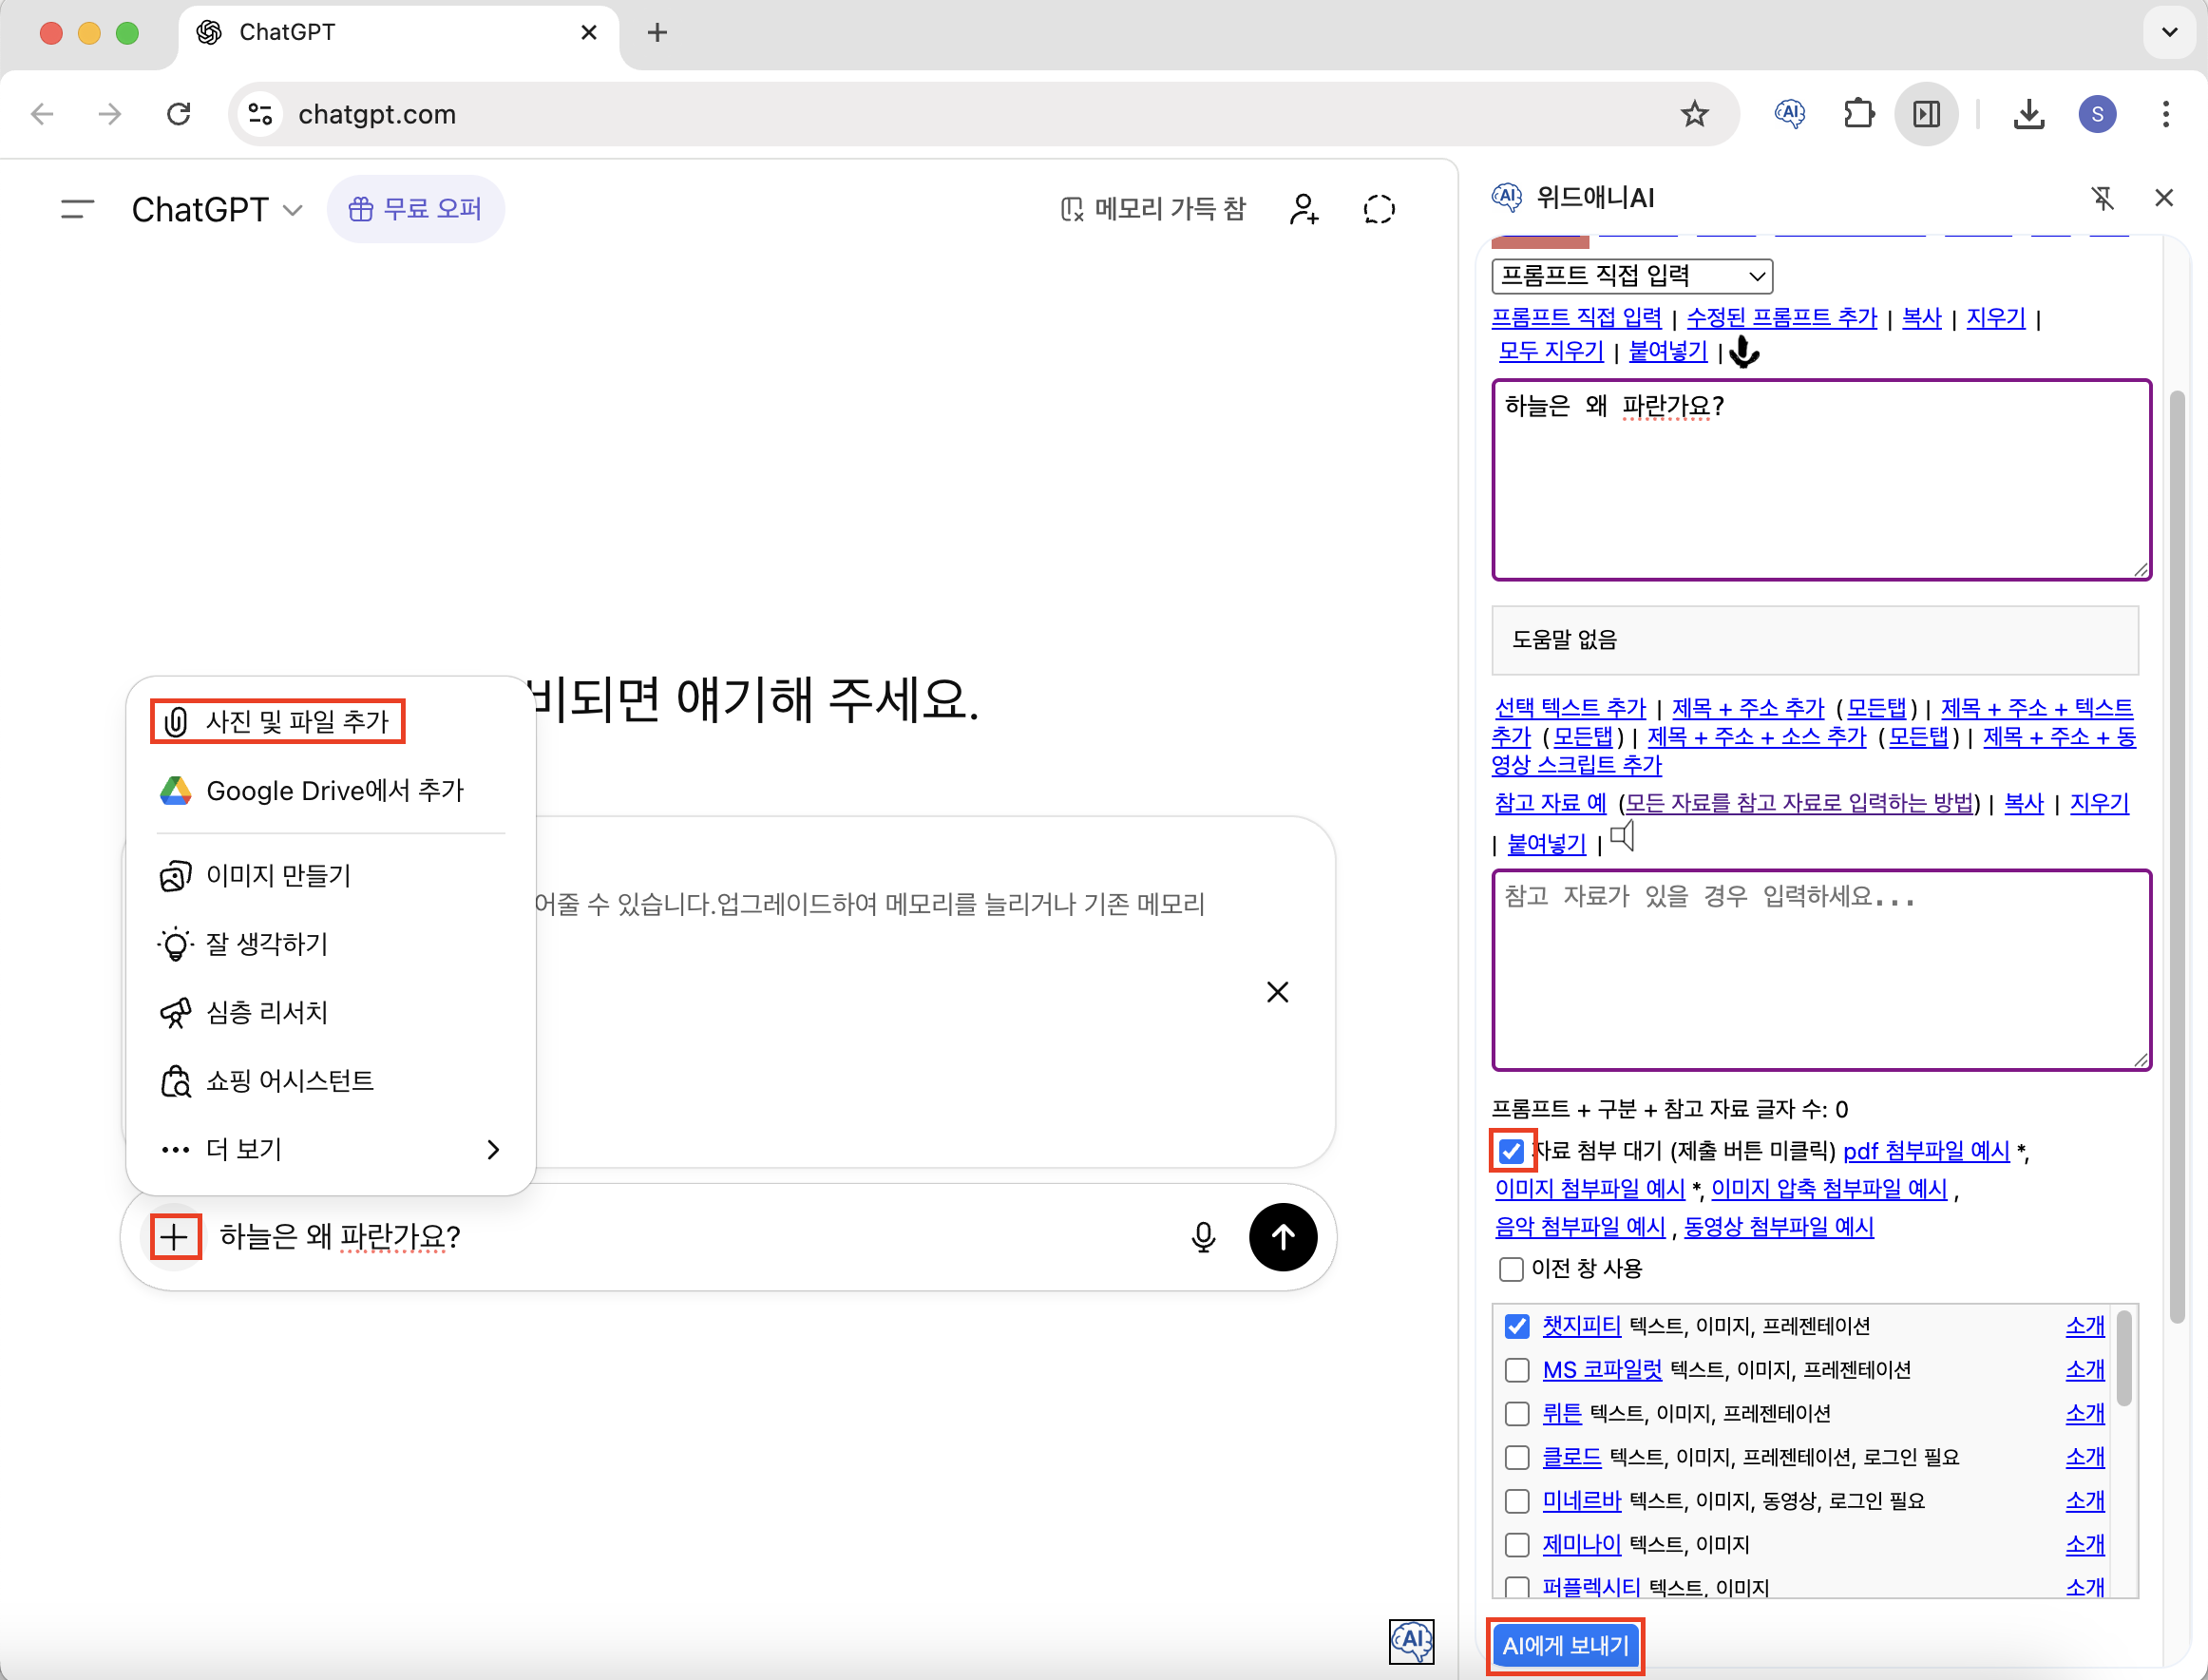Open the 프롬프트 직접 입력 dropdown
Viewport: 2208px width, 1680px height.
click(1631, 276)
